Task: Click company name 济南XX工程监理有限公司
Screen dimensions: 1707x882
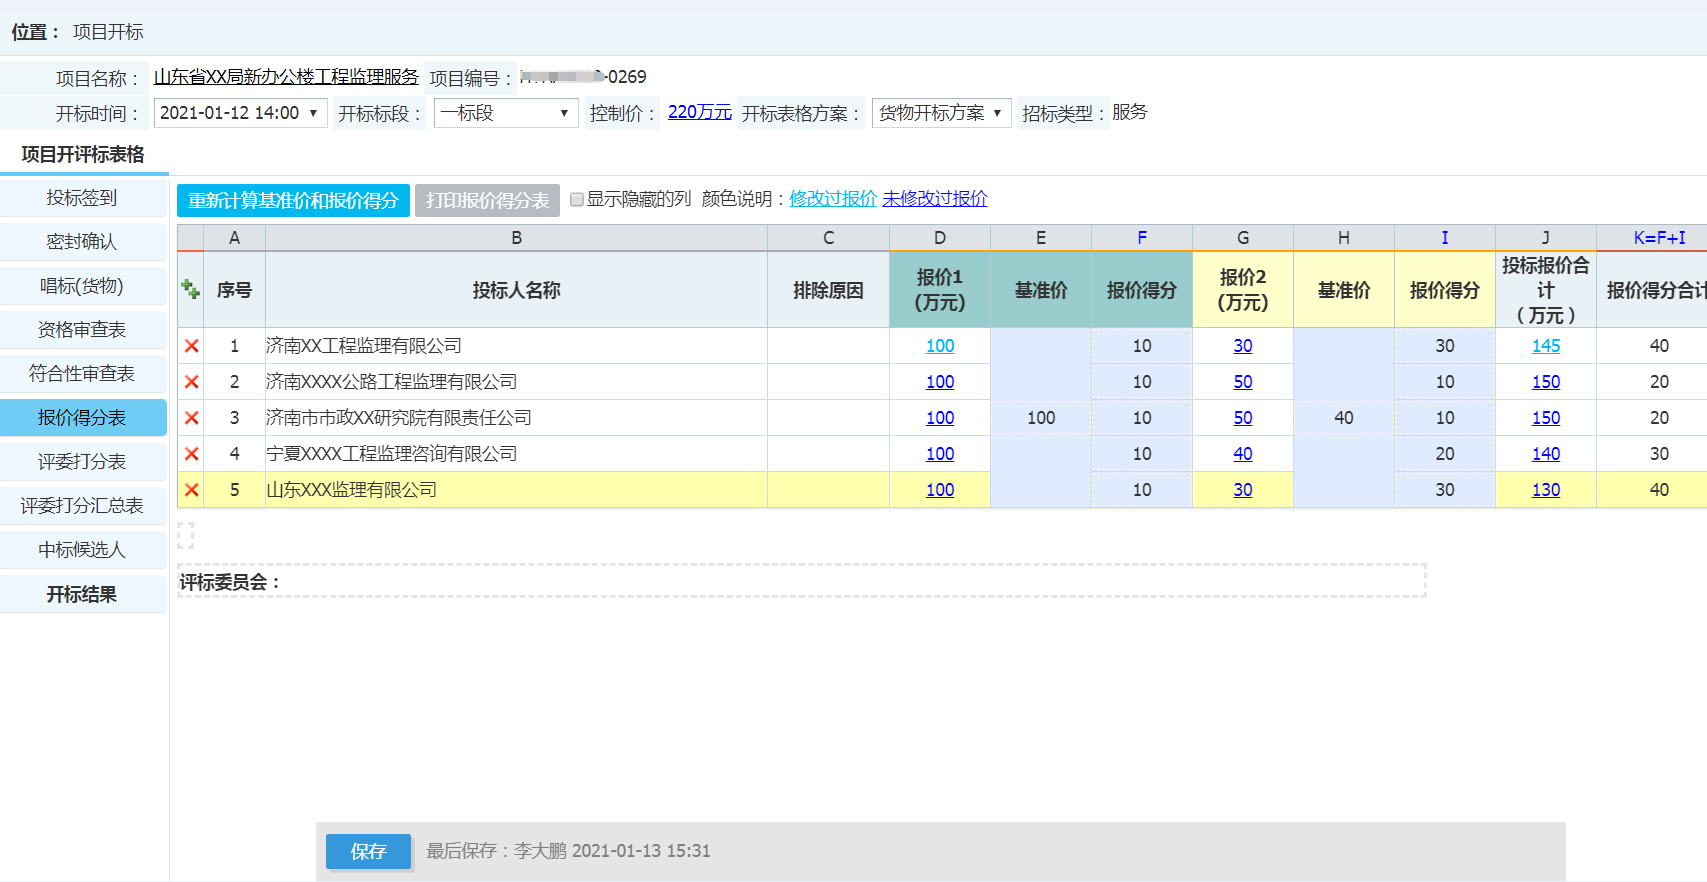Action: click(x=364, y=346)
